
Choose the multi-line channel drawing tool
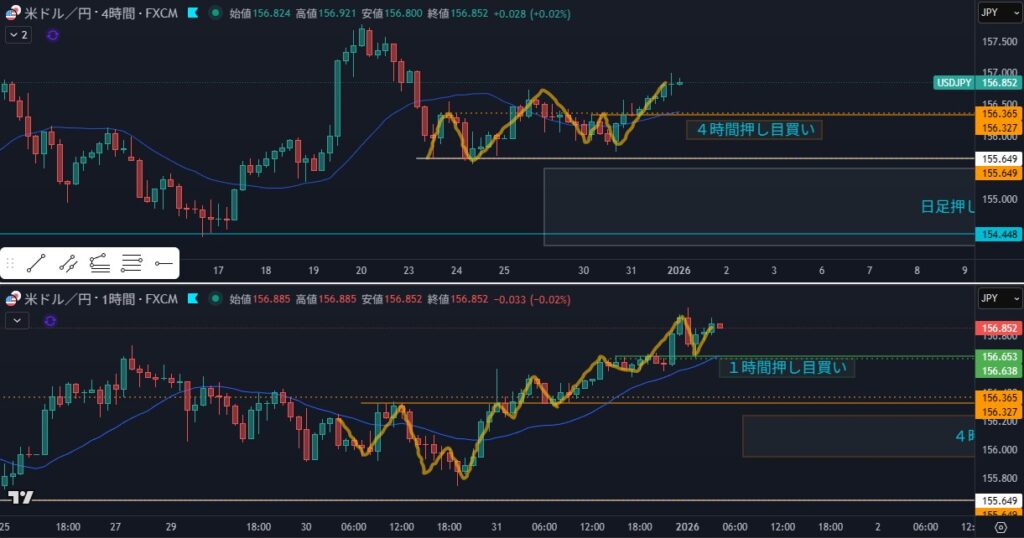(x=100, y=264)
